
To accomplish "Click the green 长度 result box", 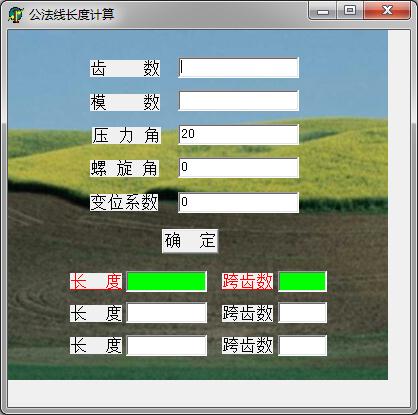I will pyautogui.click(x=166, y=281).
